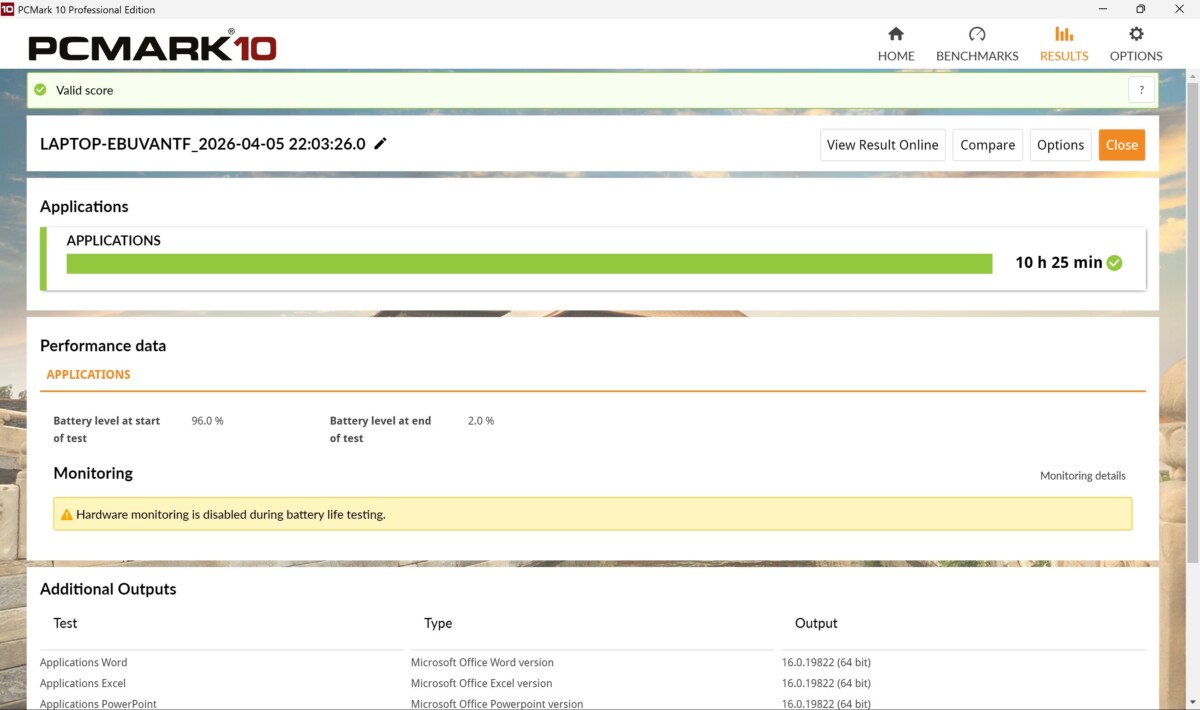Click the Compare button
The image size is (1200, 710).
(987, 145)
